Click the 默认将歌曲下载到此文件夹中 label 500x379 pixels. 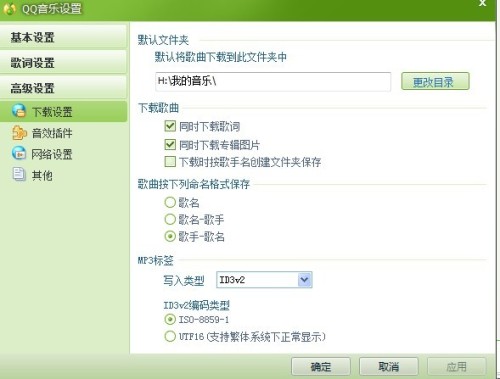tap(220, 57)
